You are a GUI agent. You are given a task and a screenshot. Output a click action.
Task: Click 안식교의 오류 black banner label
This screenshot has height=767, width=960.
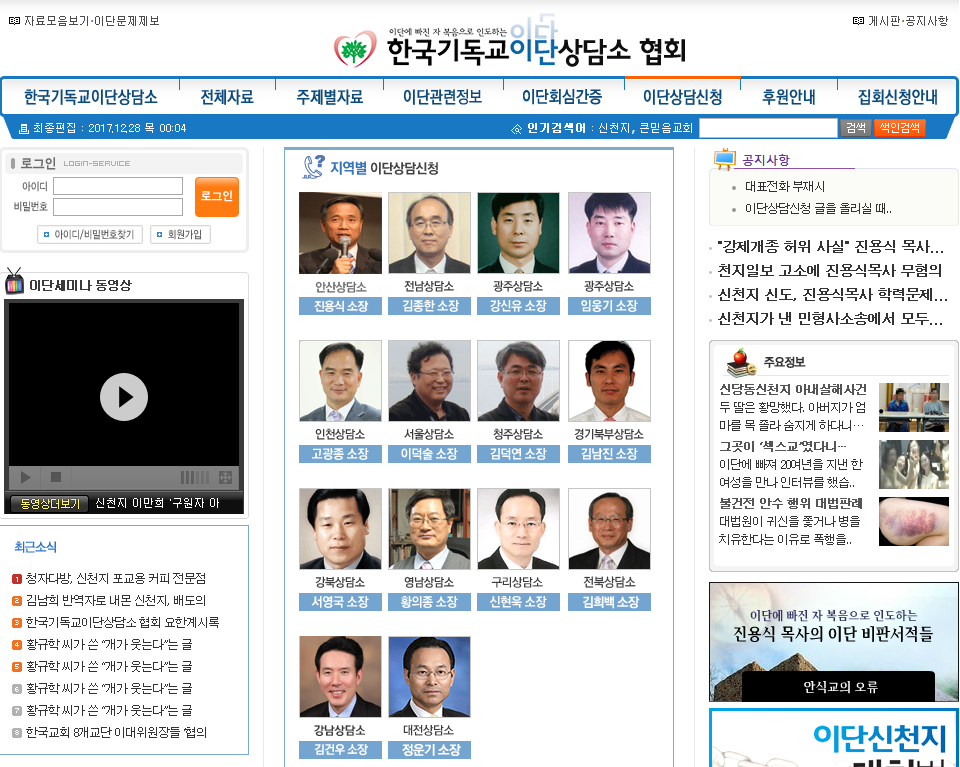click(x=840, y=687)
